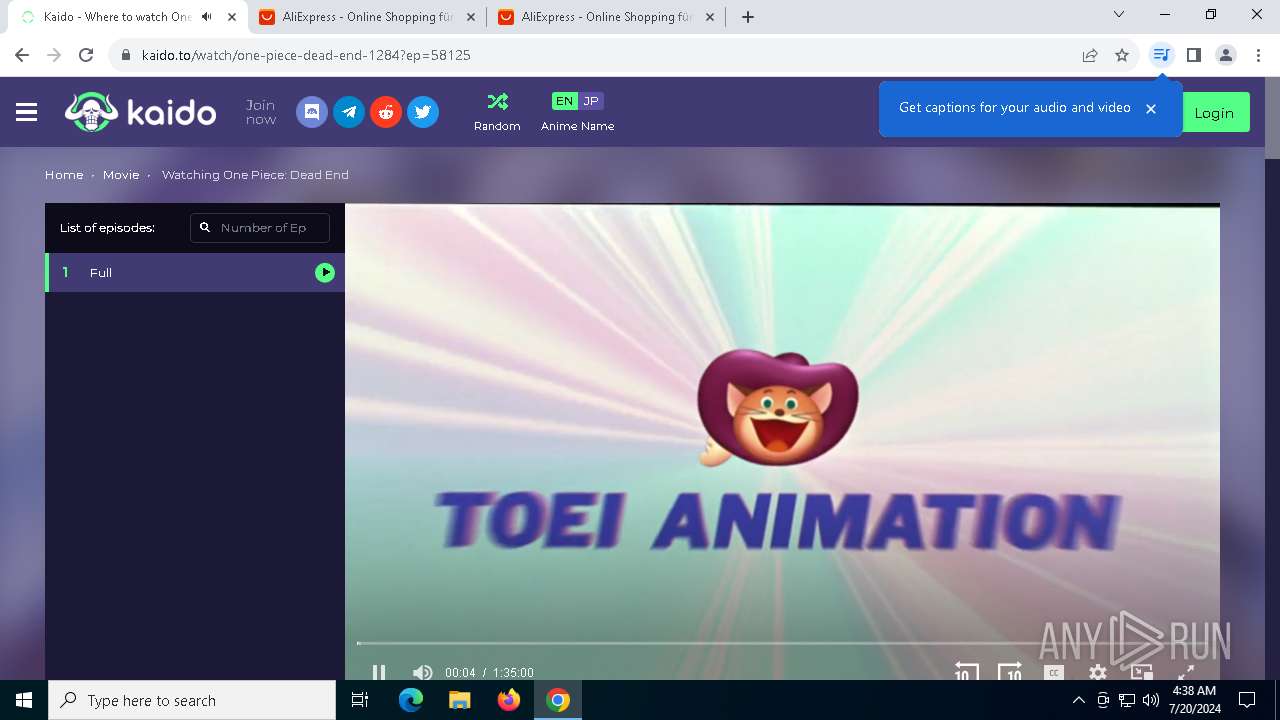Open the hamburger menu on Kaido

27,113
